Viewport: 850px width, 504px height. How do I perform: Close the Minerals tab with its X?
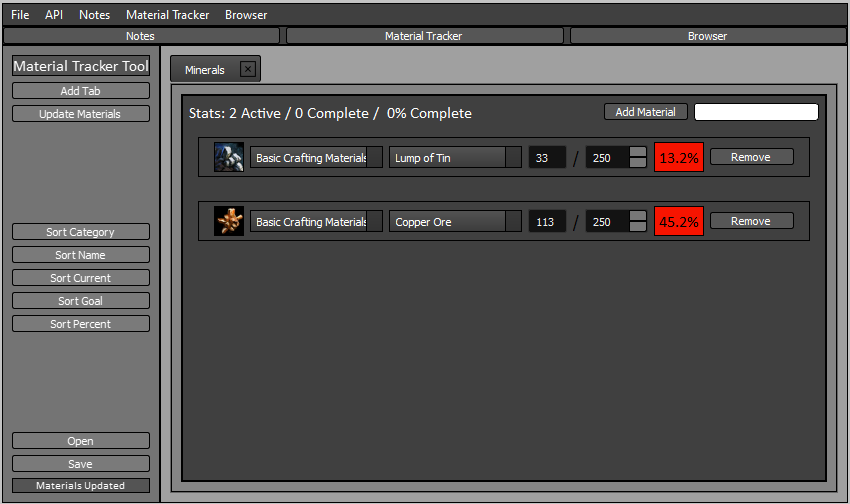[248, 70]
